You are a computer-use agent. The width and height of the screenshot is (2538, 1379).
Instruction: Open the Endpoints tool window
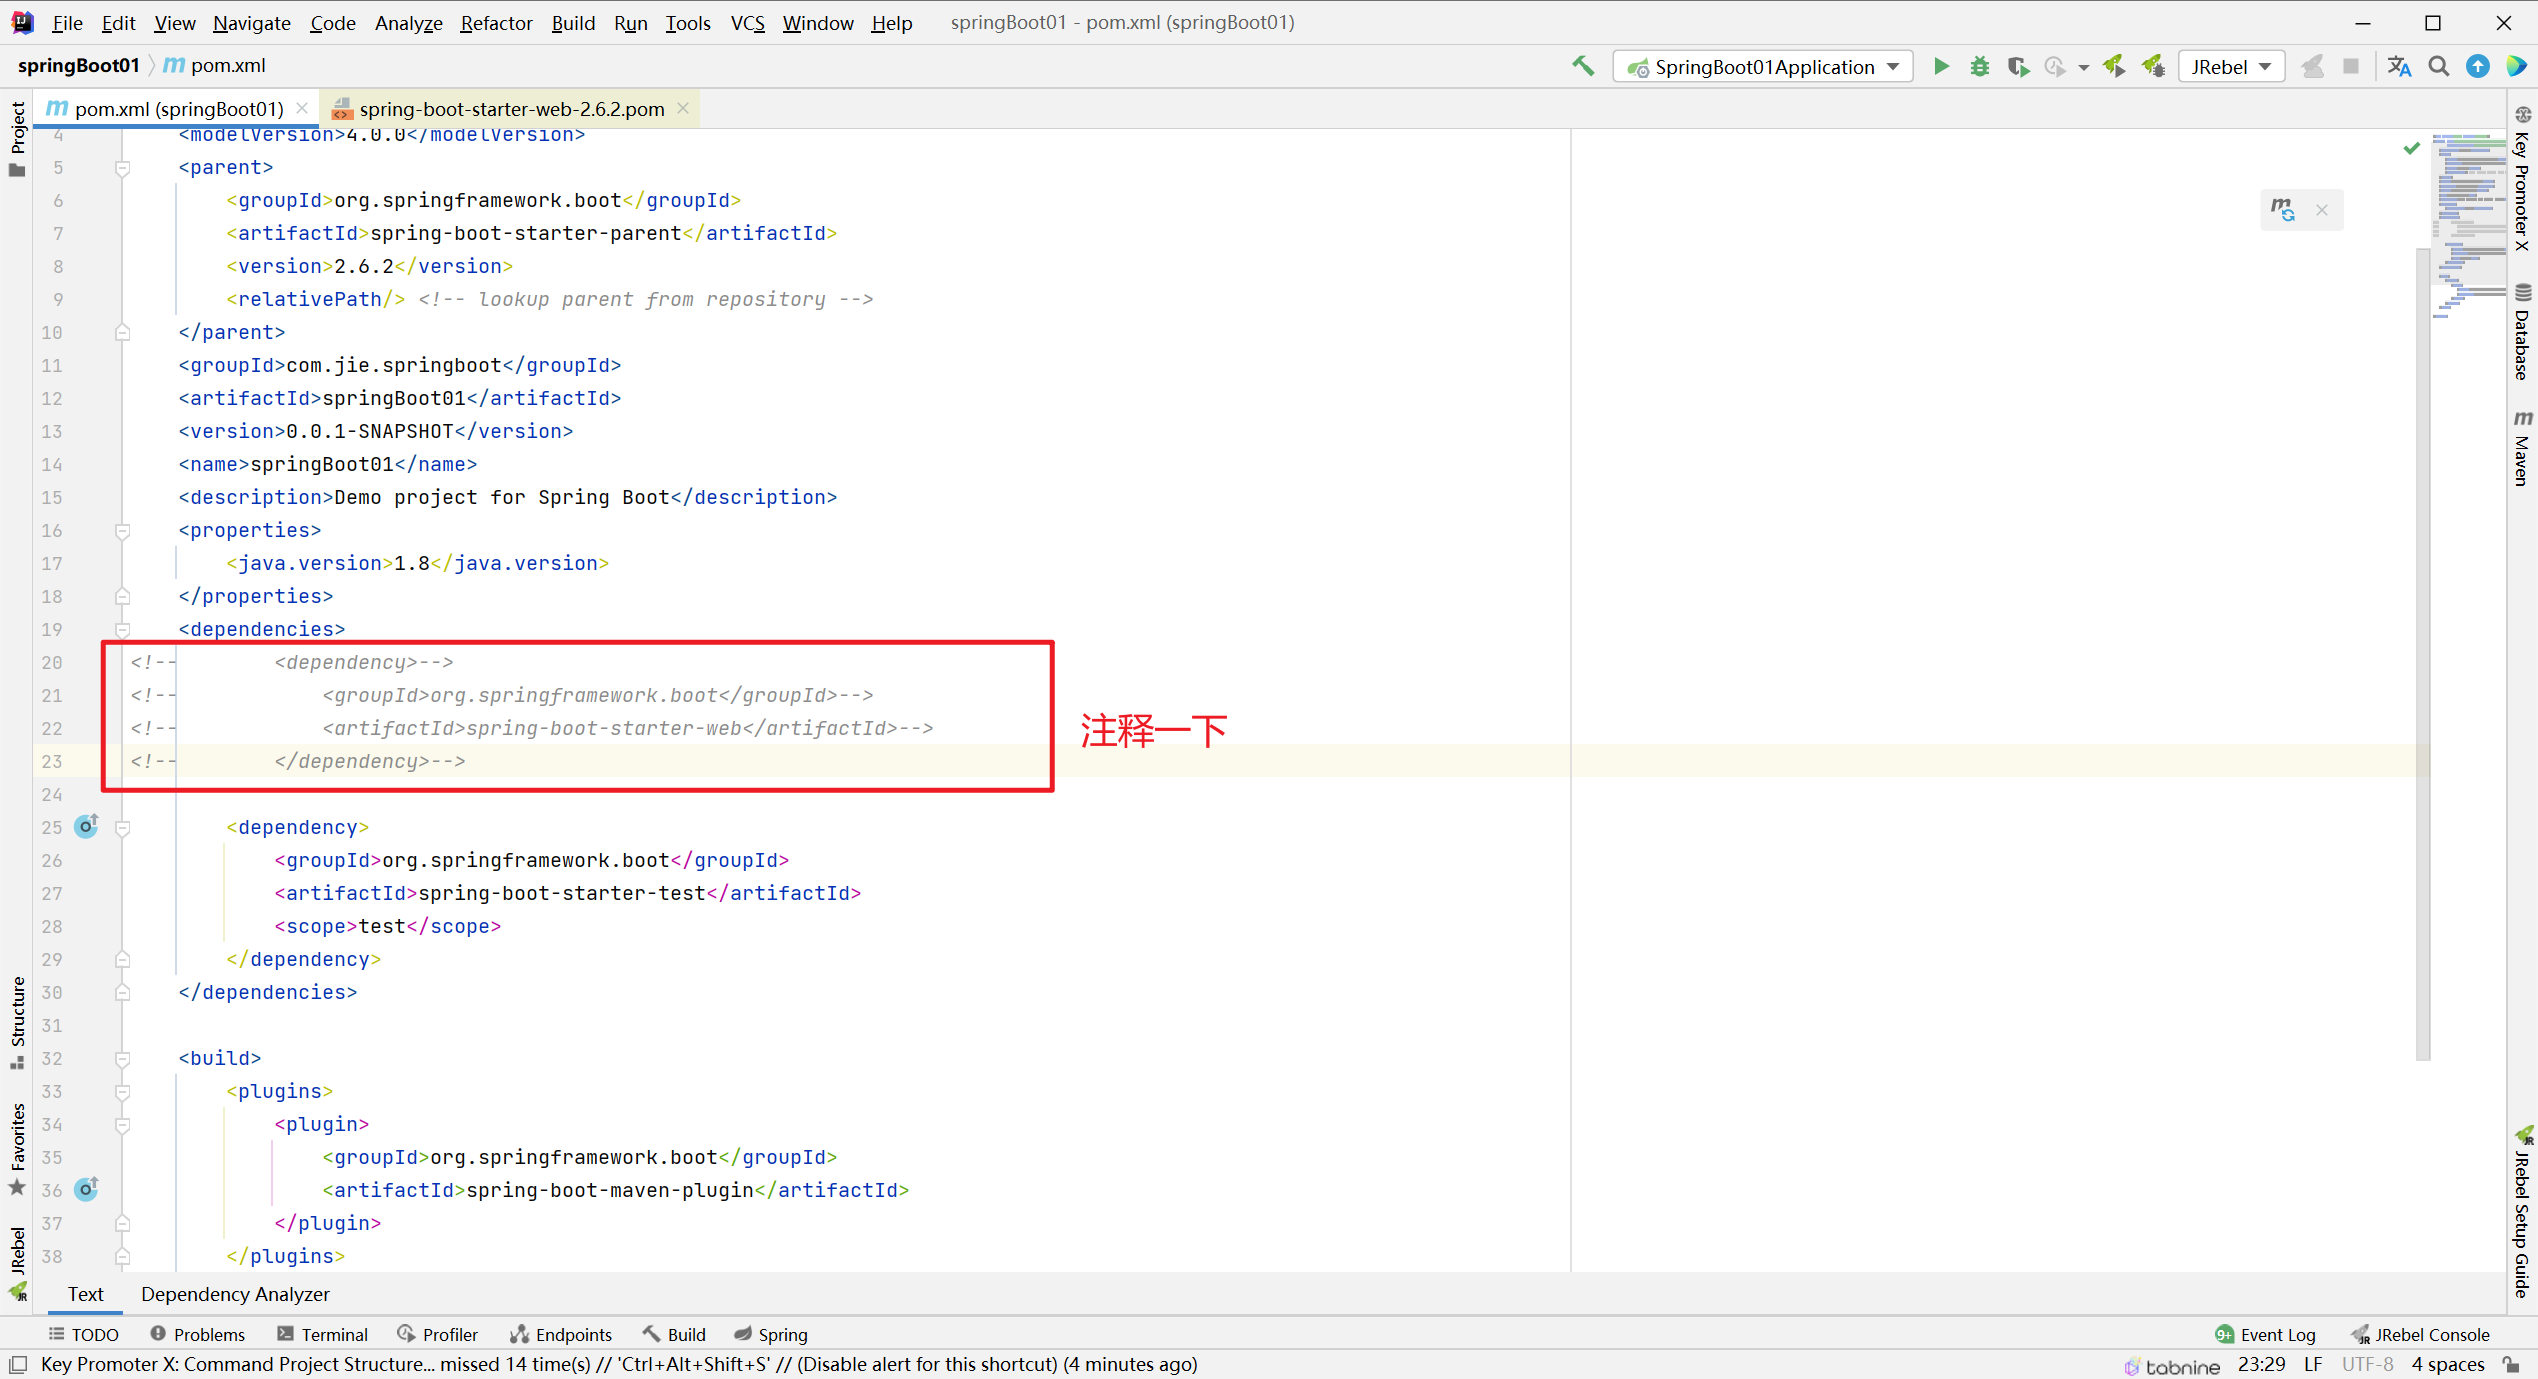(560, 1334)
